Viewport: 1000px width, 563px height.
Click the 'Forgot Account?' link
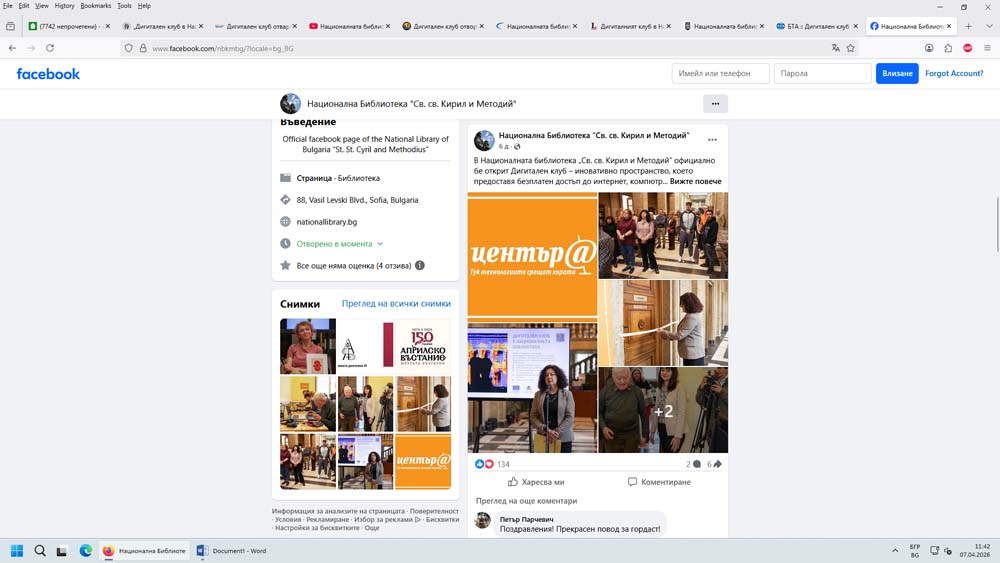coord(954,73)
